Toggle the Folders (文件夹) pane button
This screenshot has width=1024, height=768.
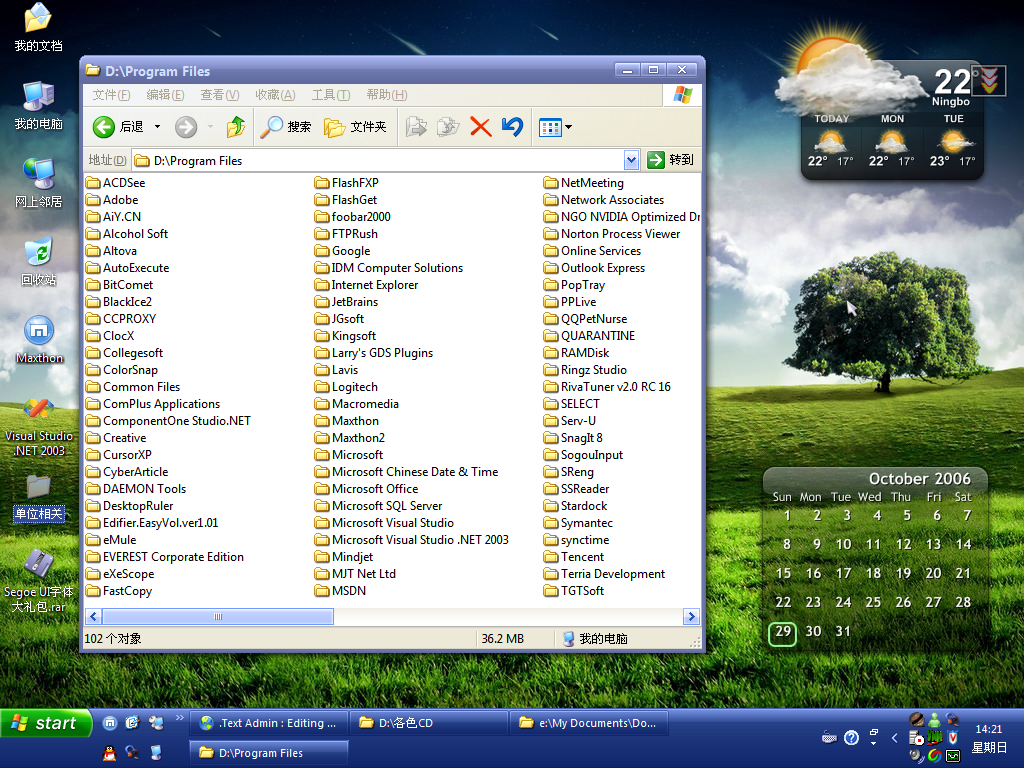point(355,127)
